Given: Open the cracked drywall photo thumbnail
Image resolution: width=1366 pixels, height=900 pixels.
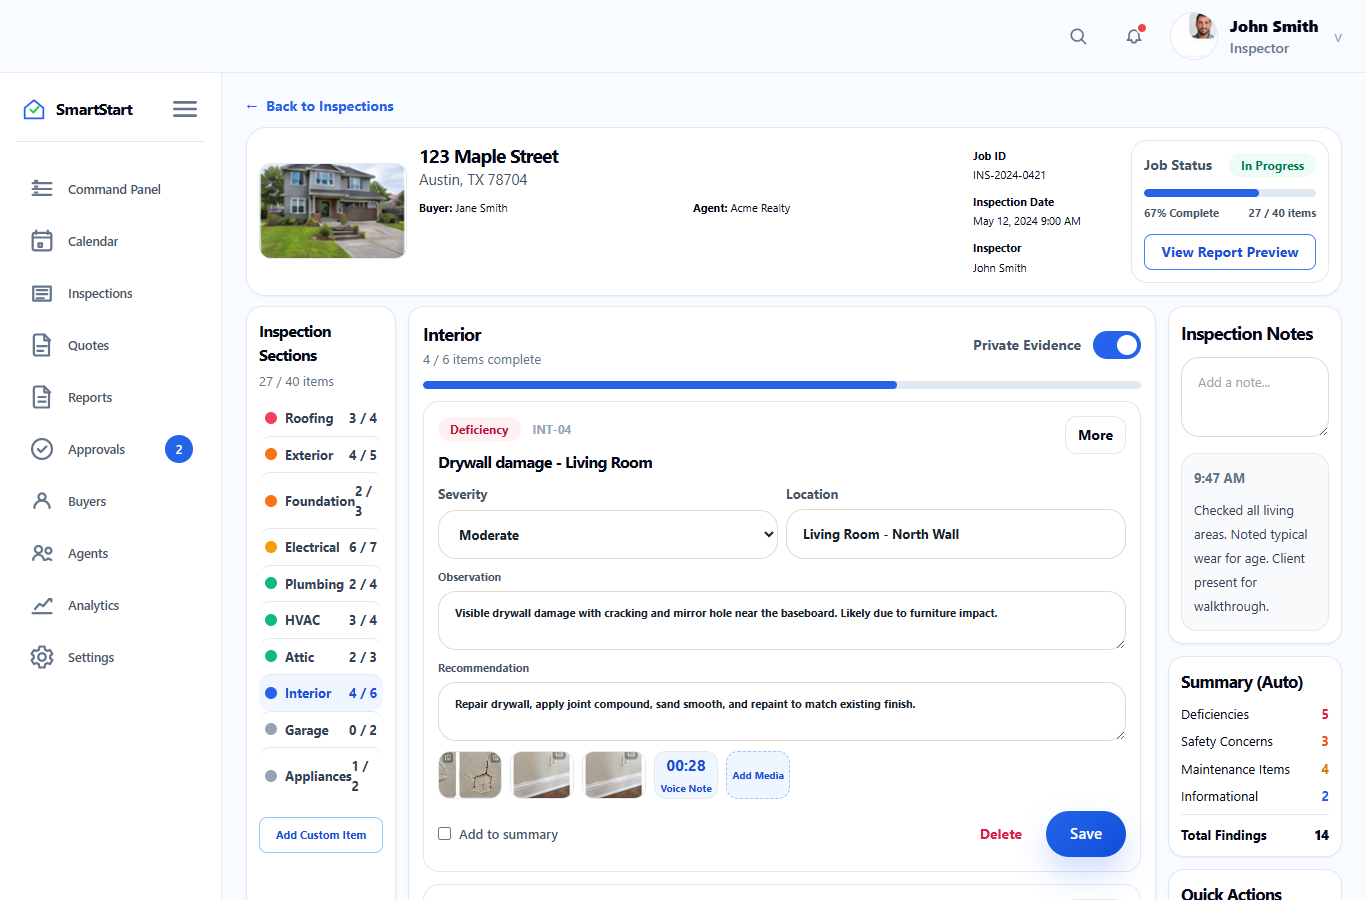Looking at the screenshot, I should 470,775.
